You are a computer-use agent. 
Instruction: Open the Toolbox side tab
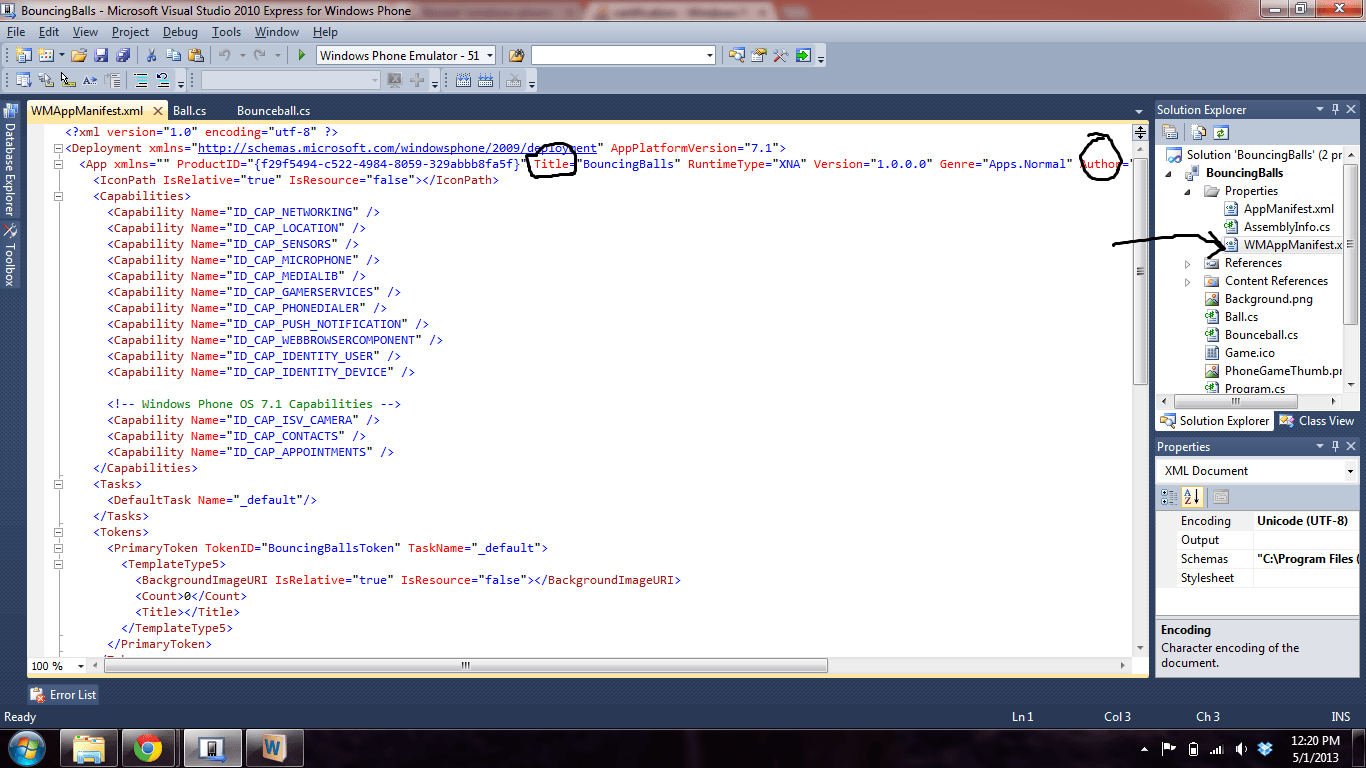(x=10, y=254)
